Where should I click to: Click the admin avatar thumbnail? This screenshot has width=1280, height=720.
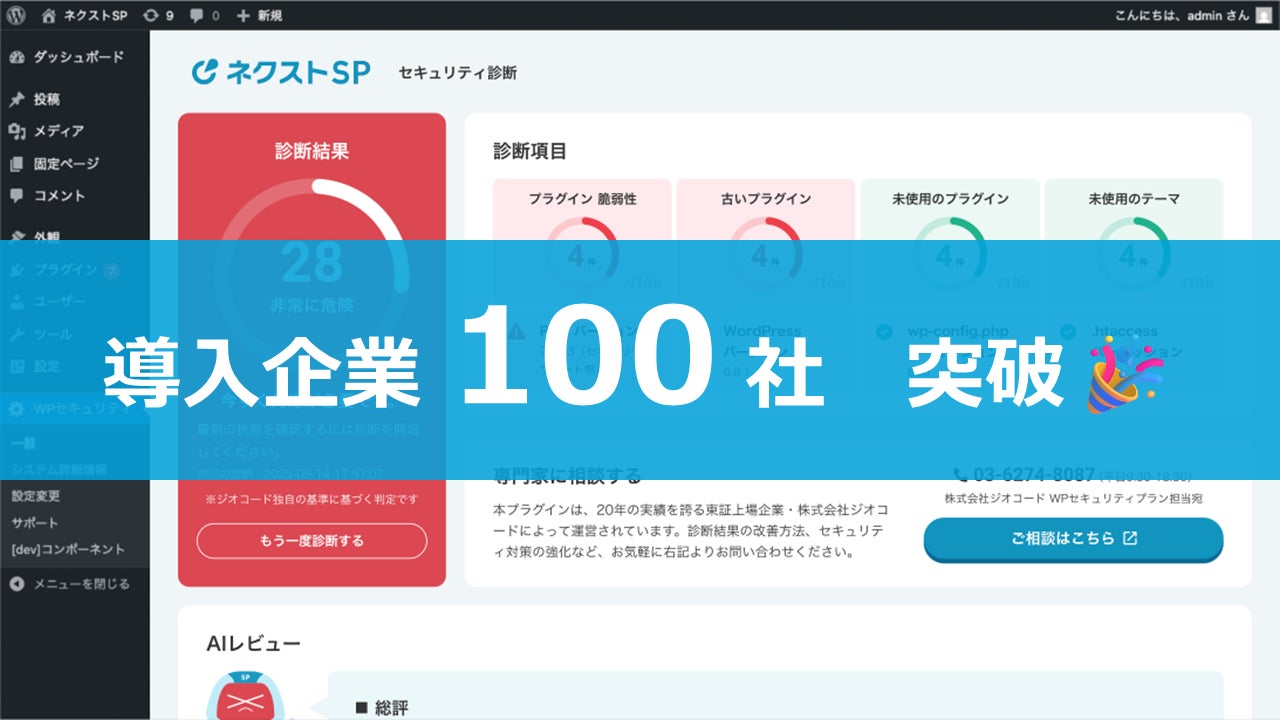coord(1264,15)
